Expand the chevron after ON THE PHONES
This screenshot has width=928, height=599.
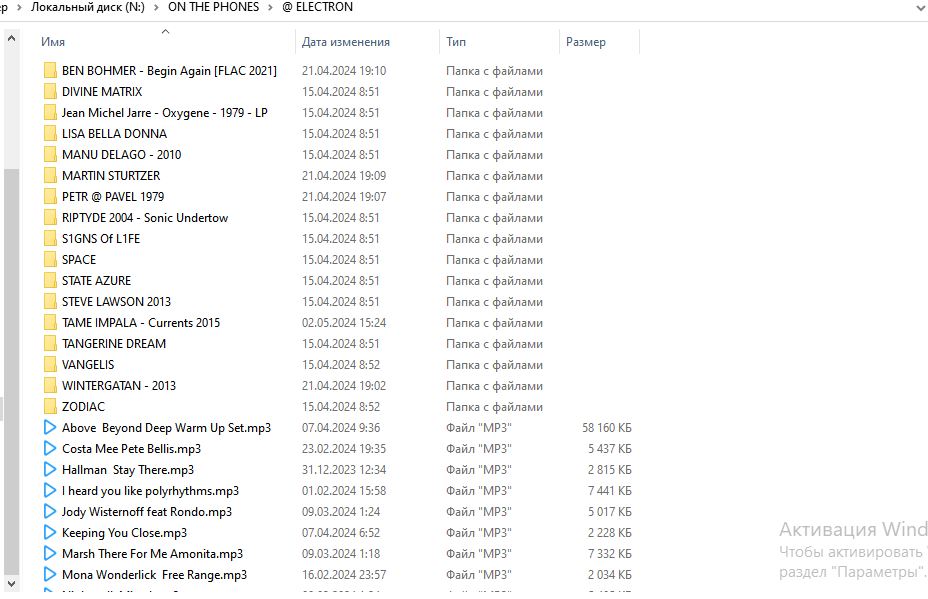[x=270, y=8]
